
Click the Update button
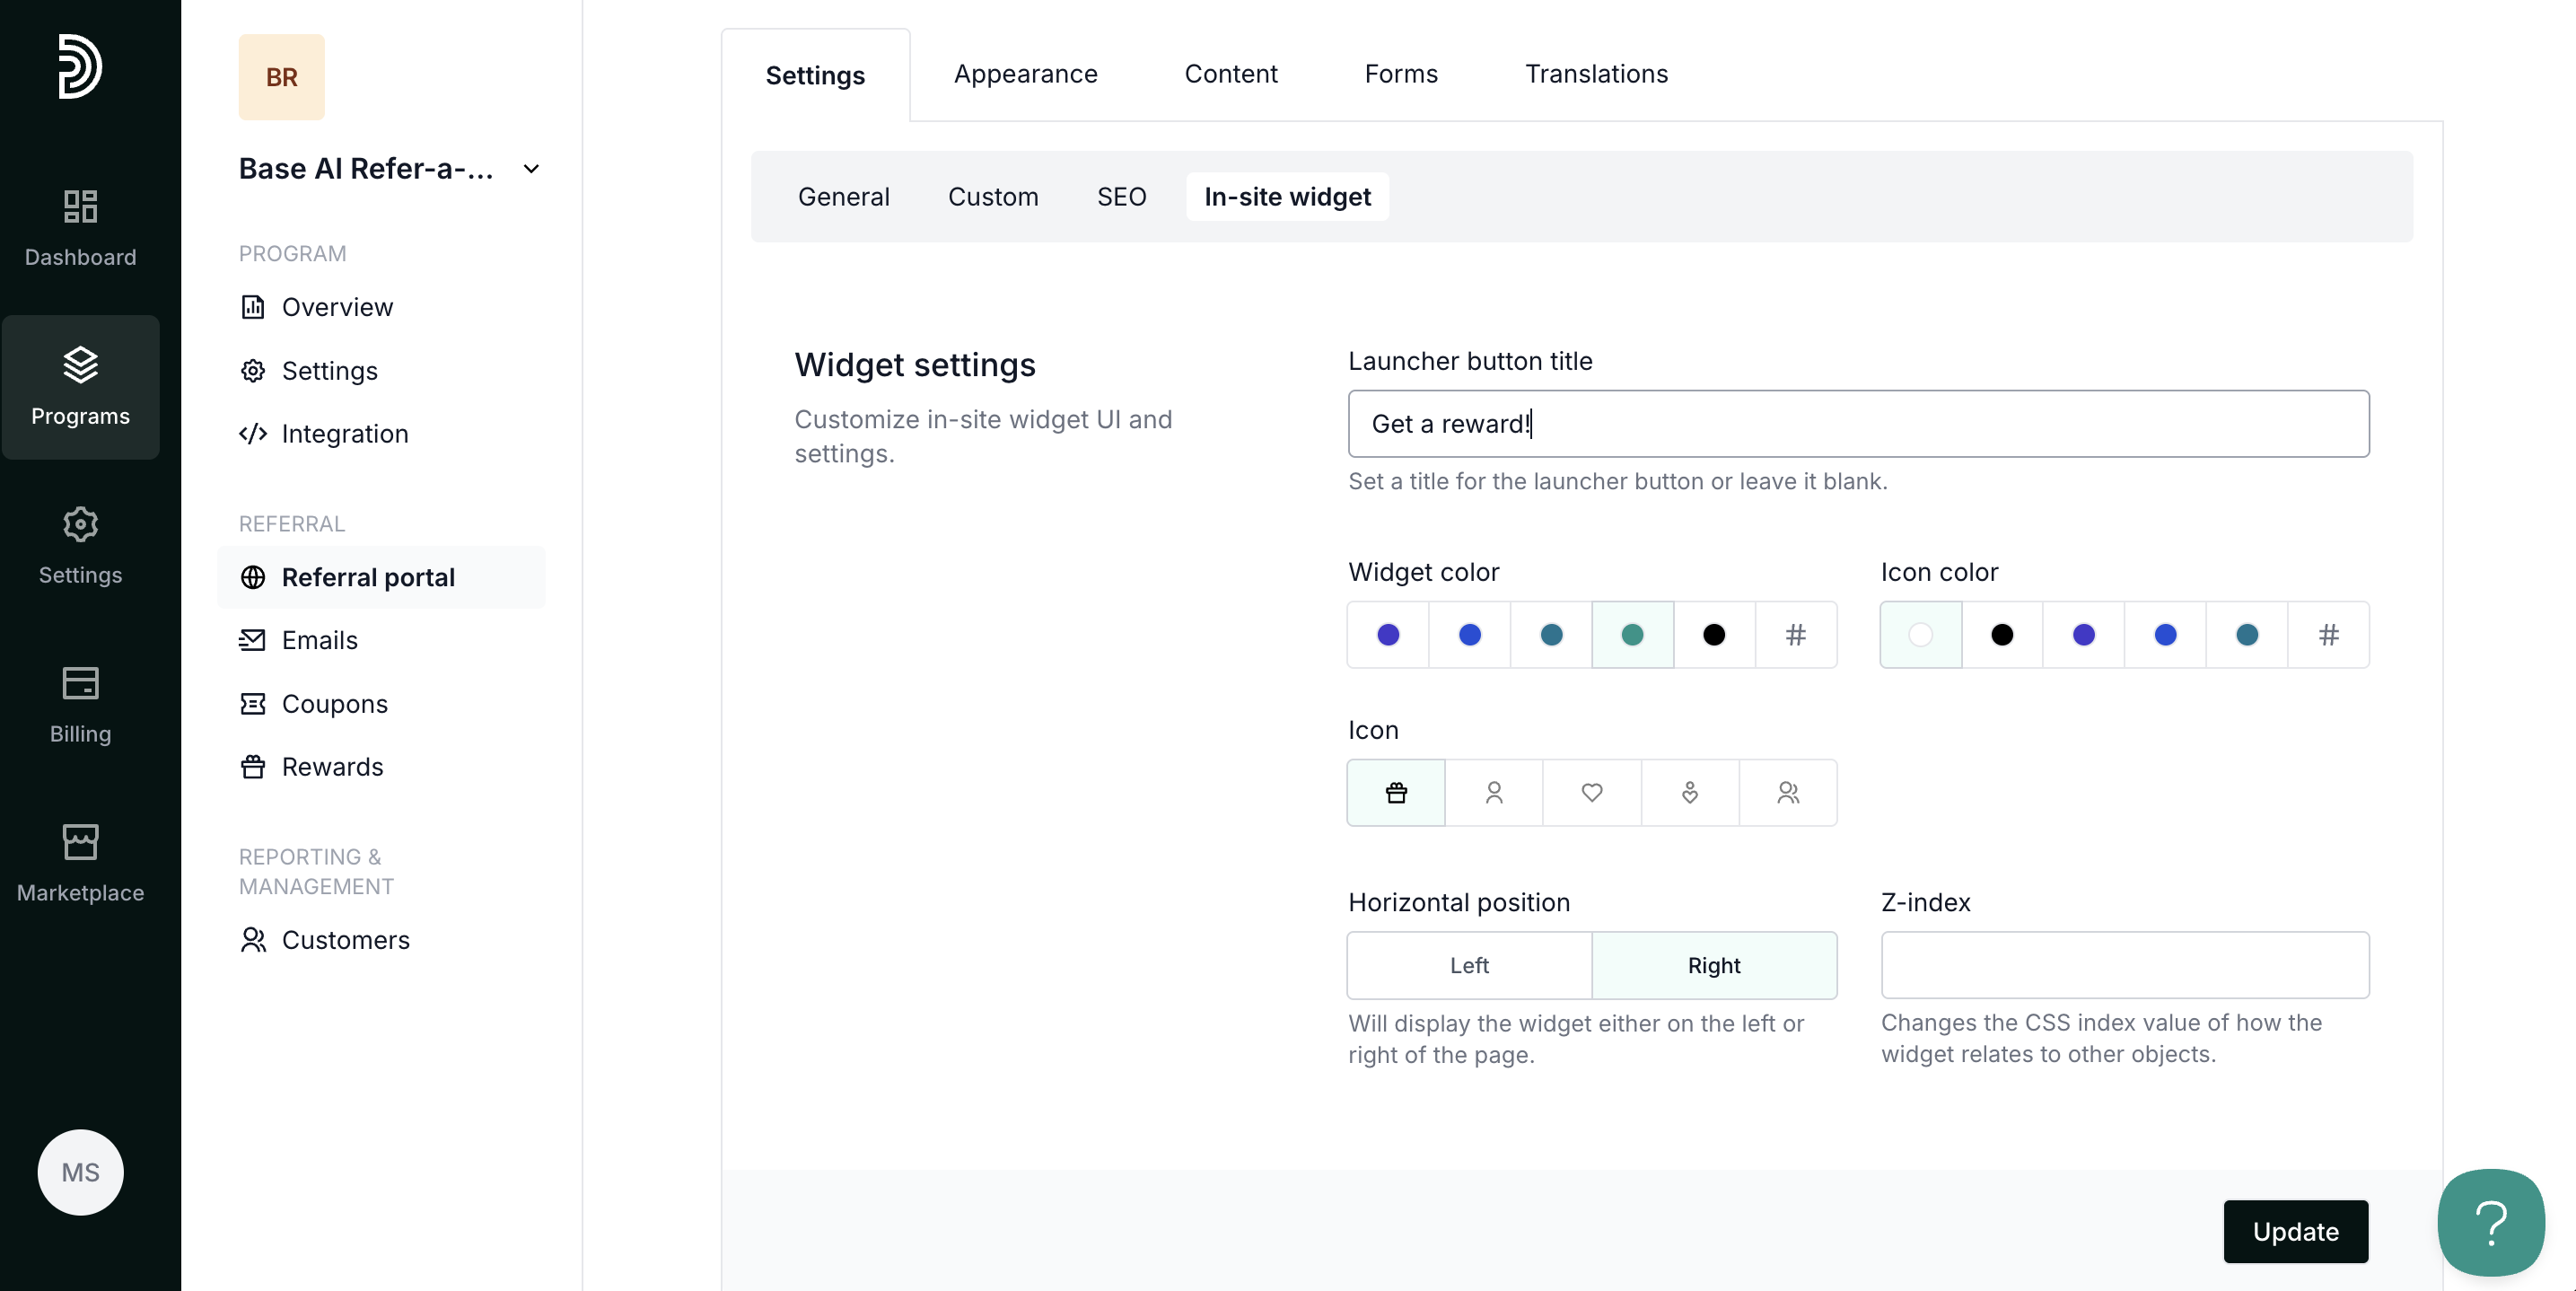[x=2294, y=1231]
